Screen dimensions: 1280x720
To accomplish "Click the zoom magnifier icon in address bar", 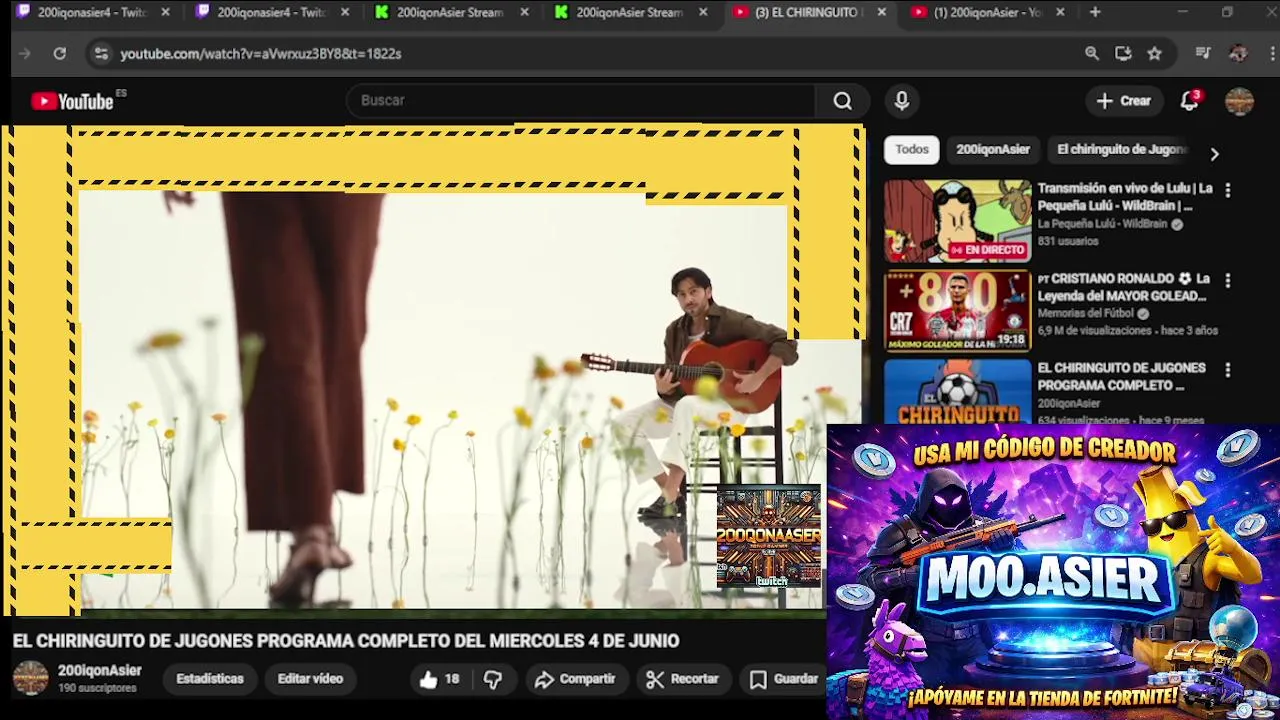I will [1092, 54].
